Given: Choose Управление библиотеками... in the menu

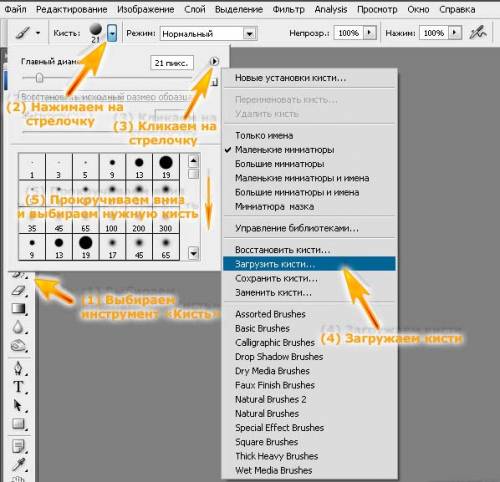Looking at the screenshot, I should (310, 228).
